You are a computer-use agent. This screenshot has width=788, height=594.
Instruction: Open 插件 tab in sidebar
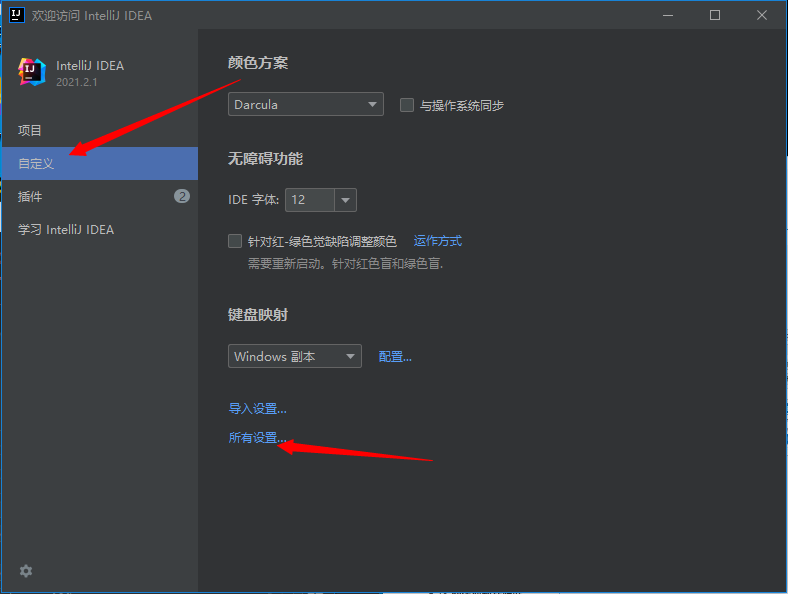(x=100, y=196)
